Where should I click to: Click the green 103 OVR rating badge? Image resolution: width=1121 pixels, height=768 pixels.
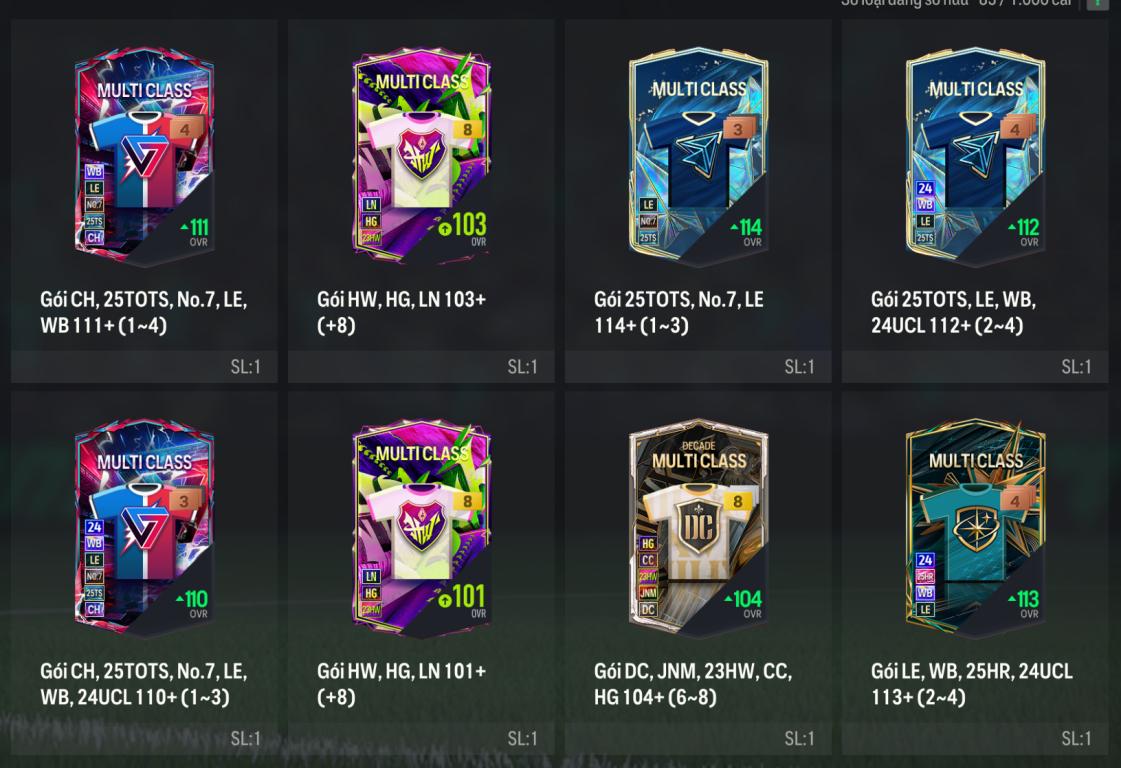(x=463, y=228)
